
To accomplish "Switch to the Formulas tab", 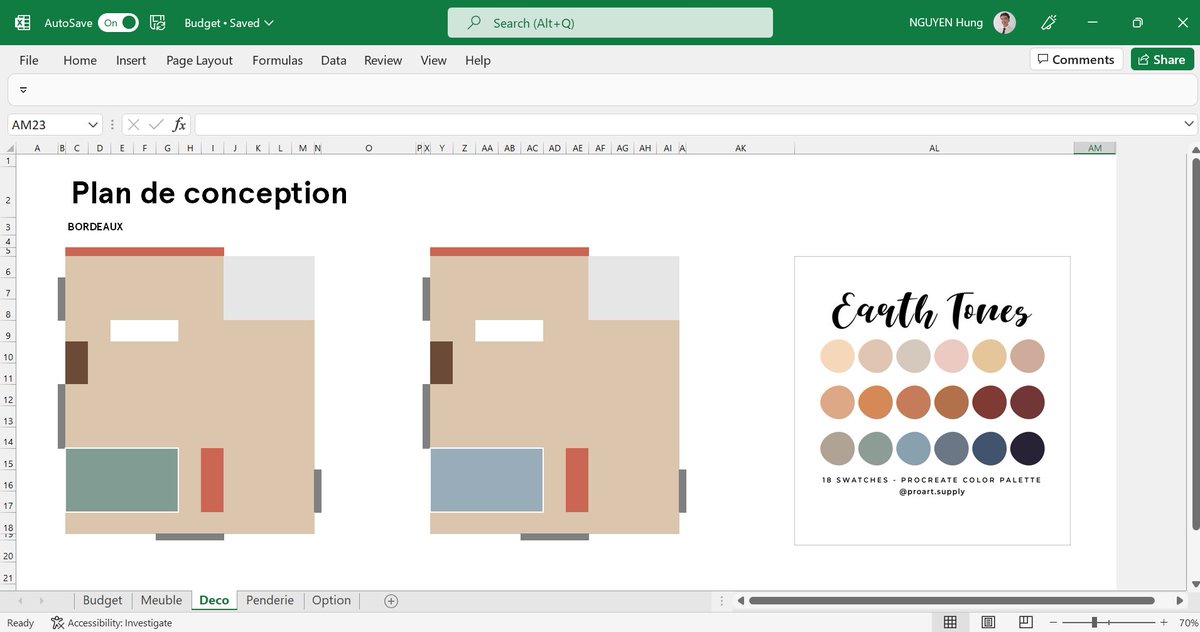I will (x=277, y=60).
